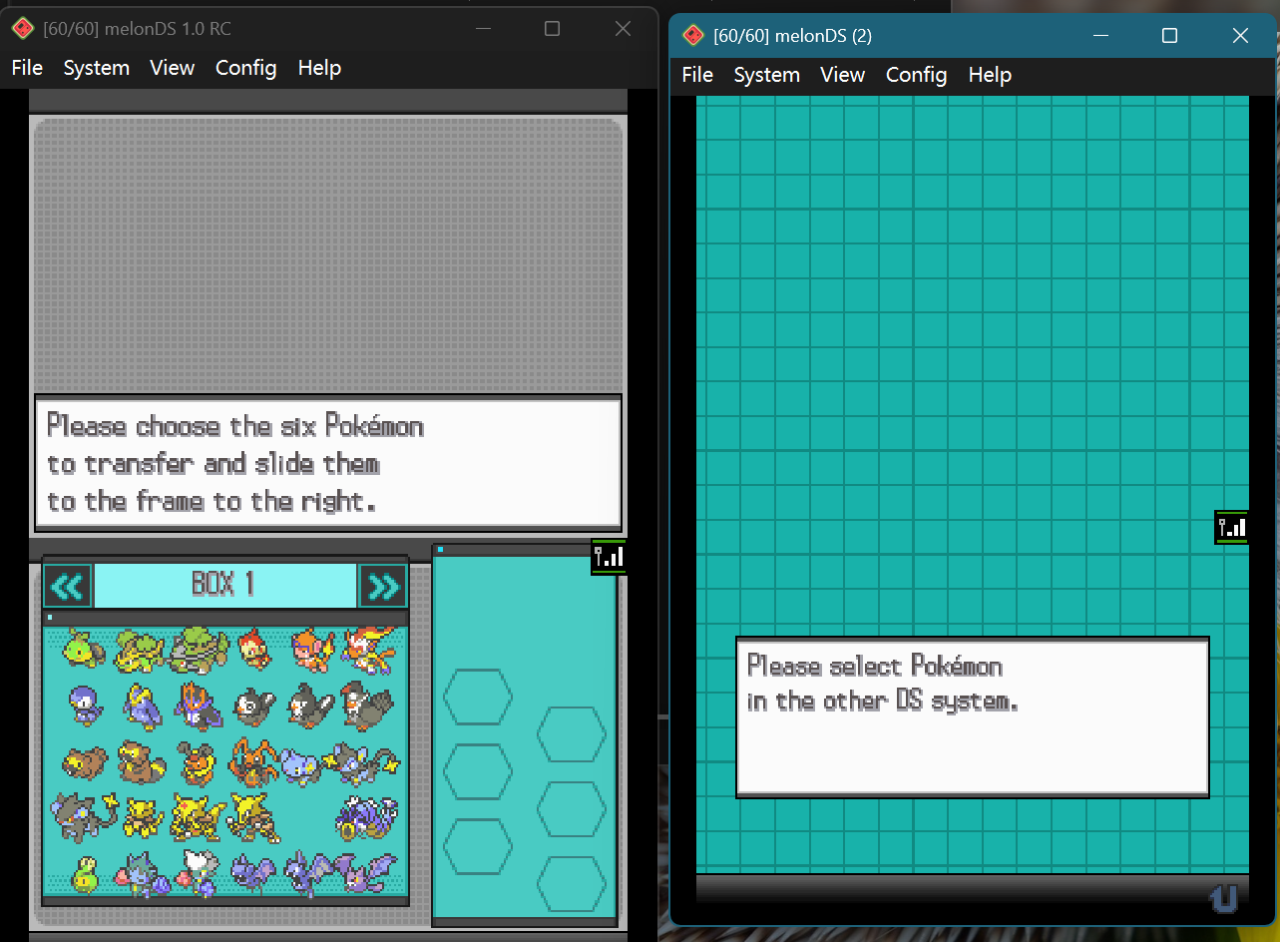Screen dimensions: 1280x942
Task: Go to the previous box with left arrows
Action: 67,586
